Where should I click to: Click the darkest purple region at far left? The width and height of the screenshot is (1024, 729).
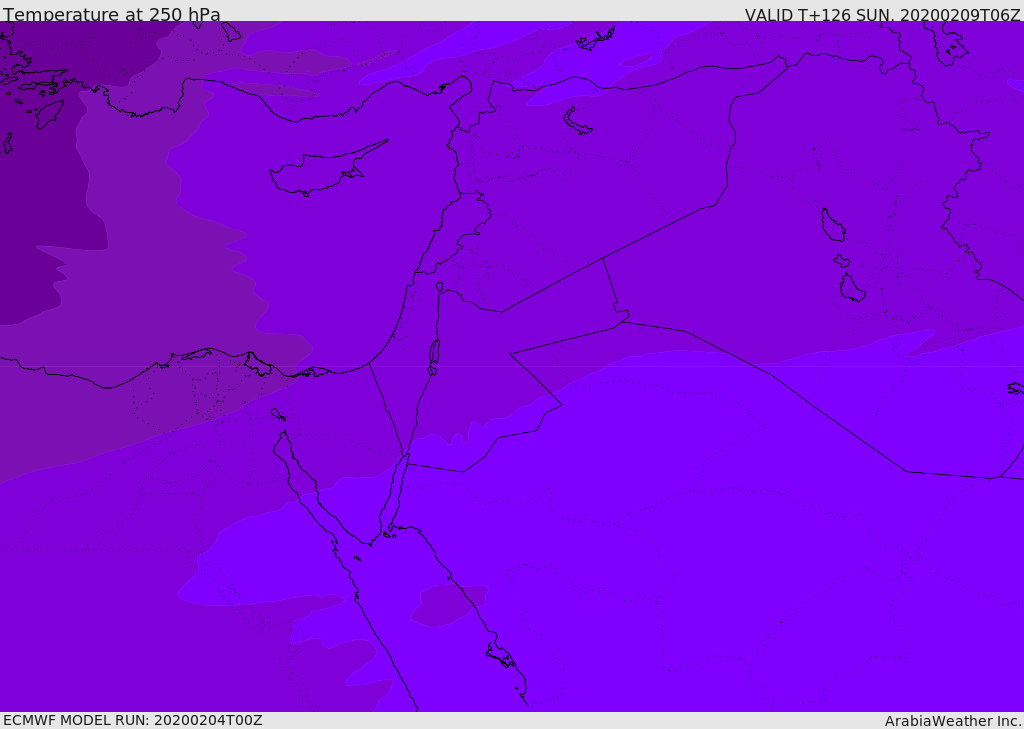tap(39, 196)
